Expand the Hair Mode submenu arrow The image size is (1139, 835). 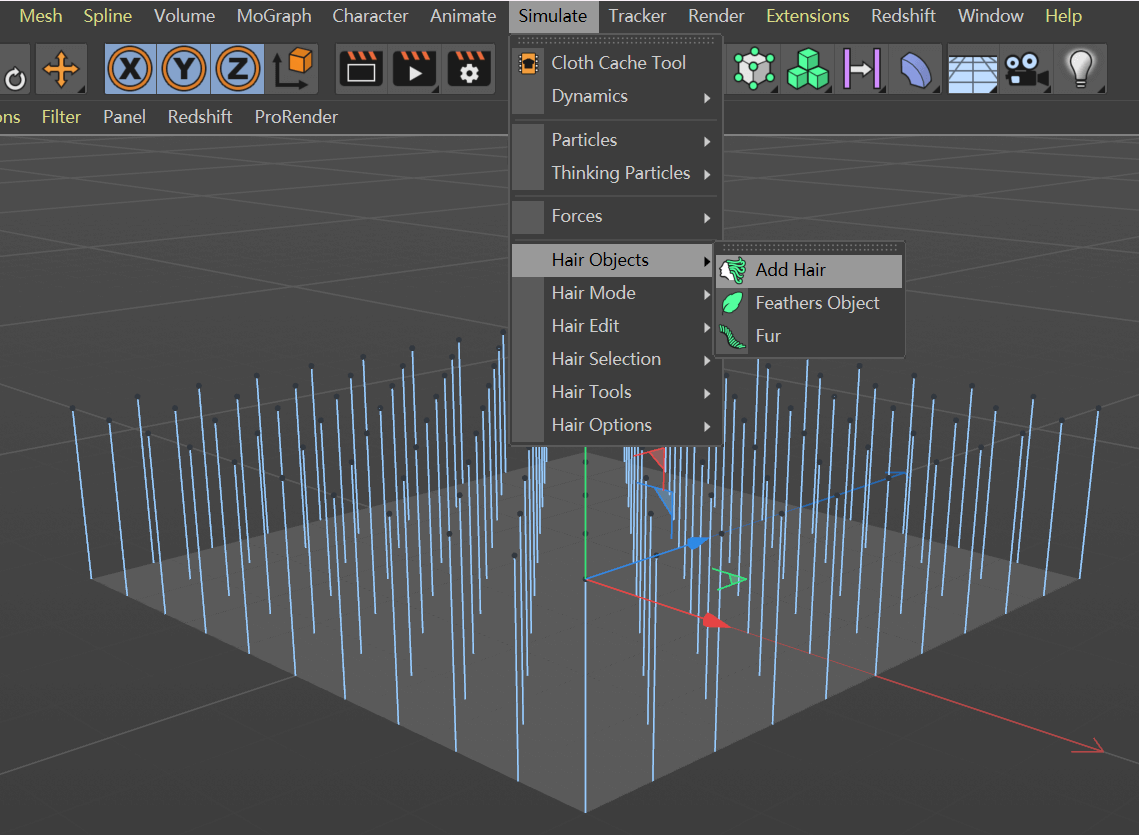[x=707, y=294]
